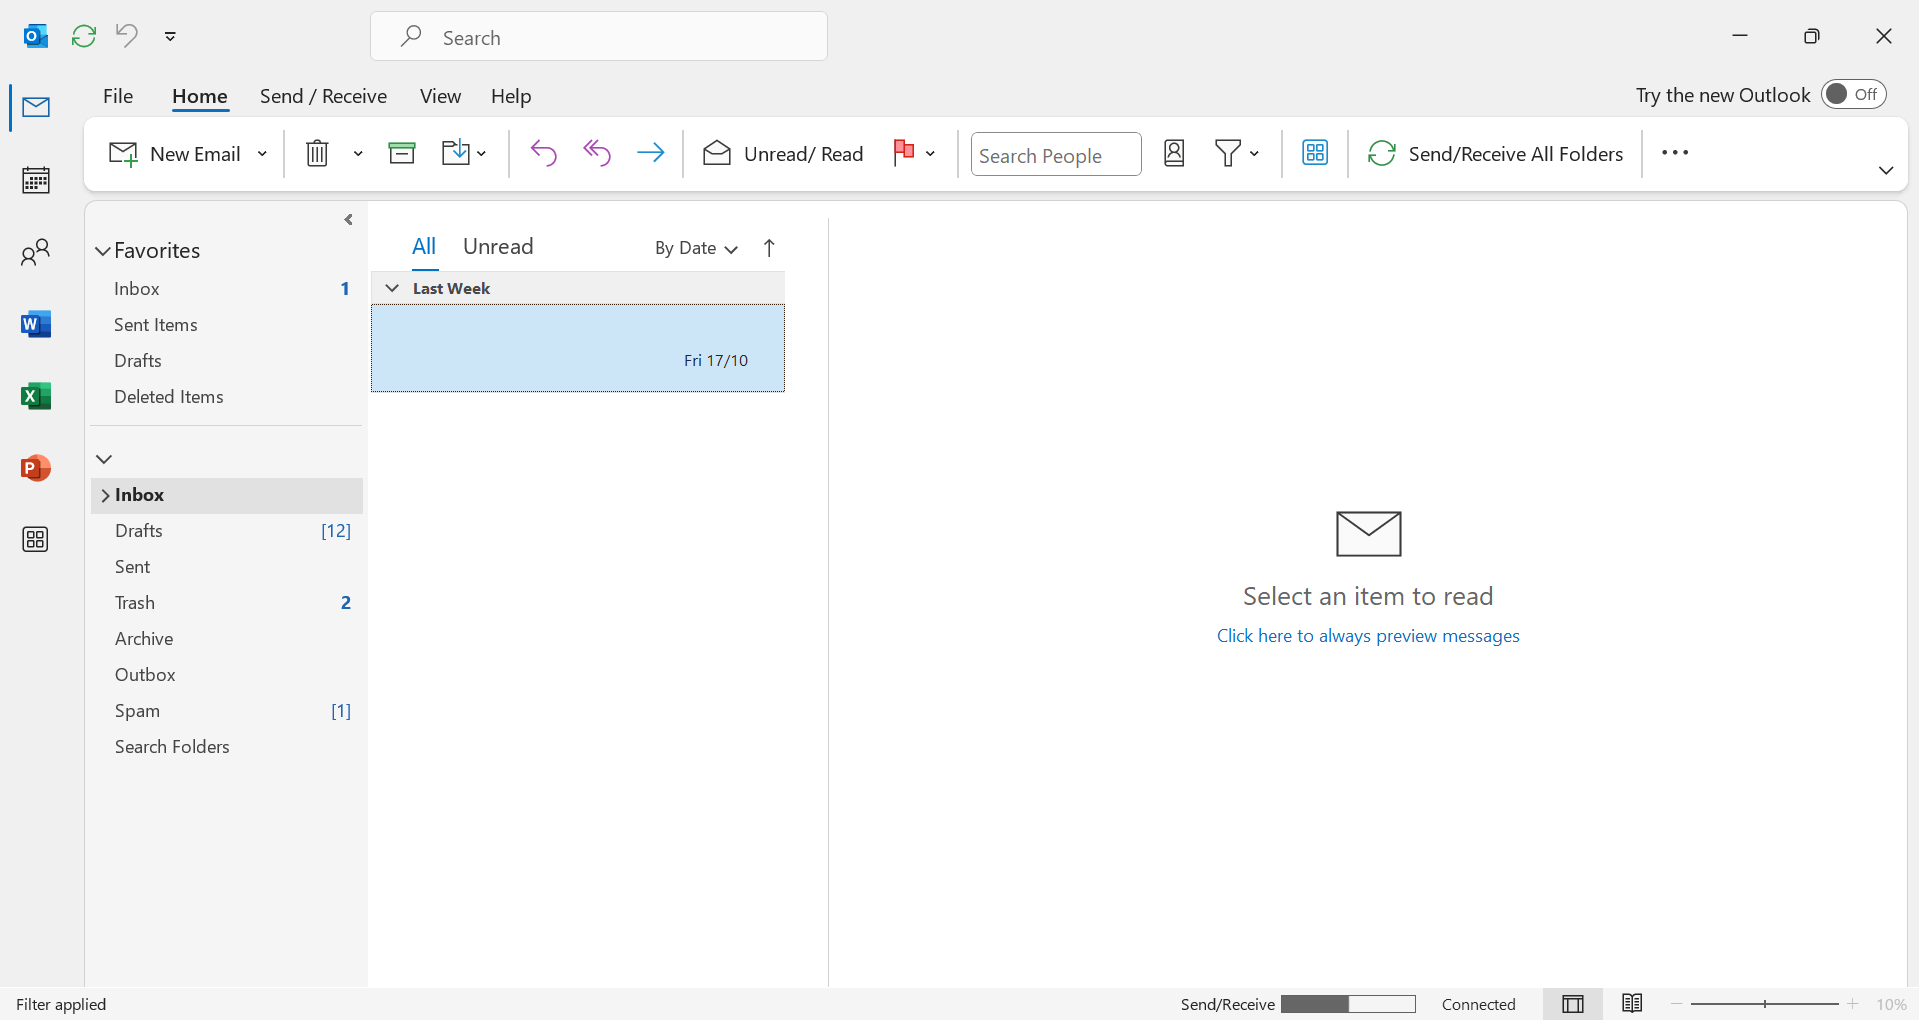Viewport: 1919px width, 1020px height.
Task: Collapse the Last Week group
Action: [393, 288]
